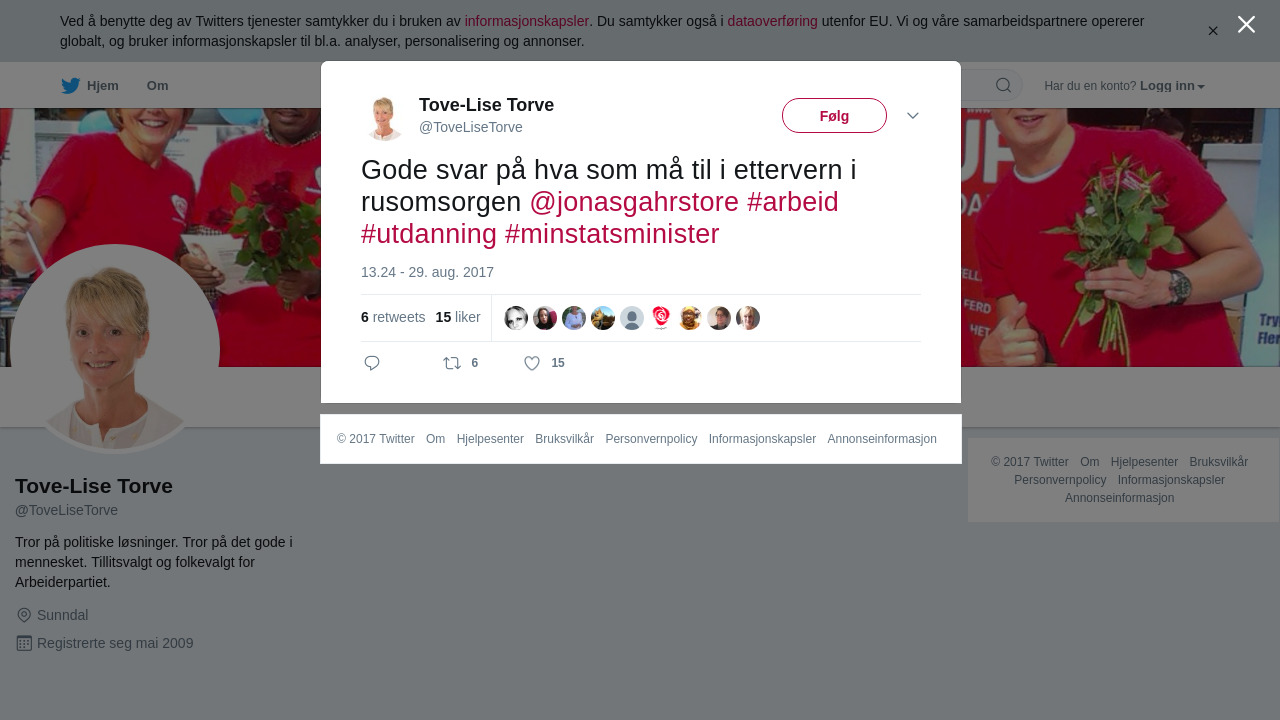
Task: Open the Om tab in top navigation
Action: pos(158,86)
